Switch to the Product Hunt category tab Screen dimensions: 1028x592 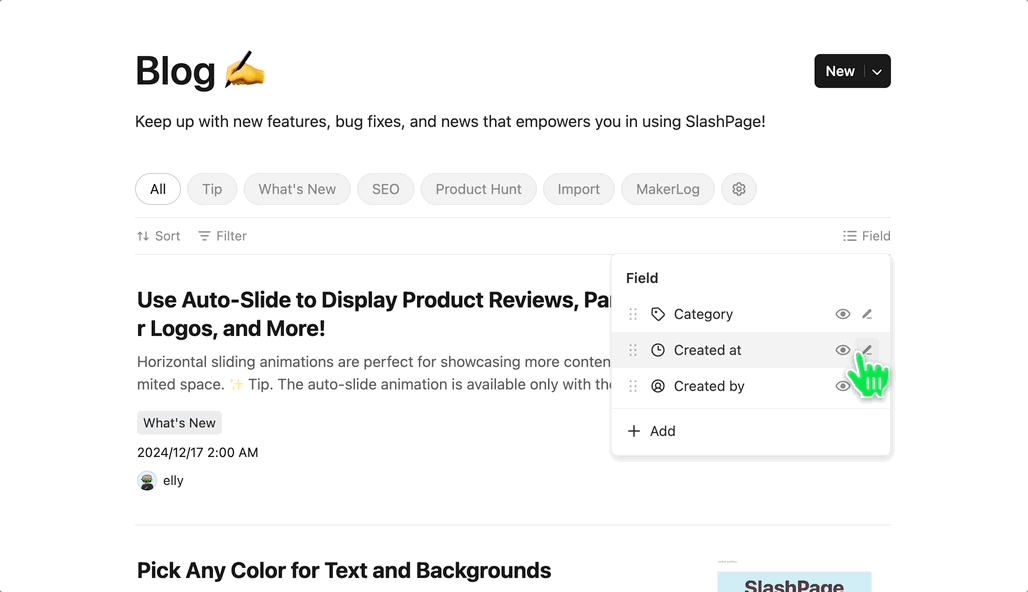point(479,189)
